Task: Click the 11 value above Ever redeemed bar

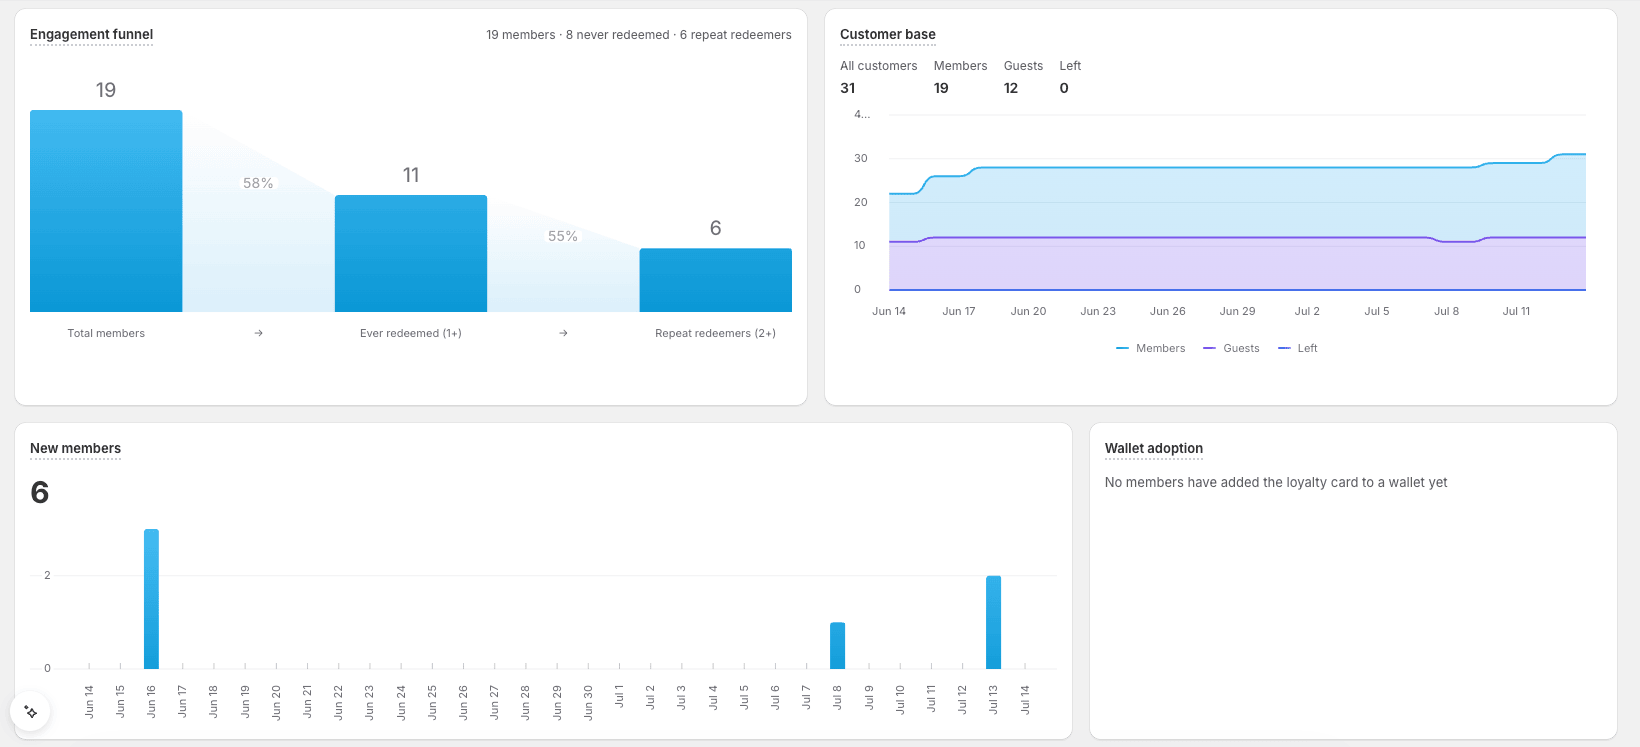Action: [x=411, y=175]
